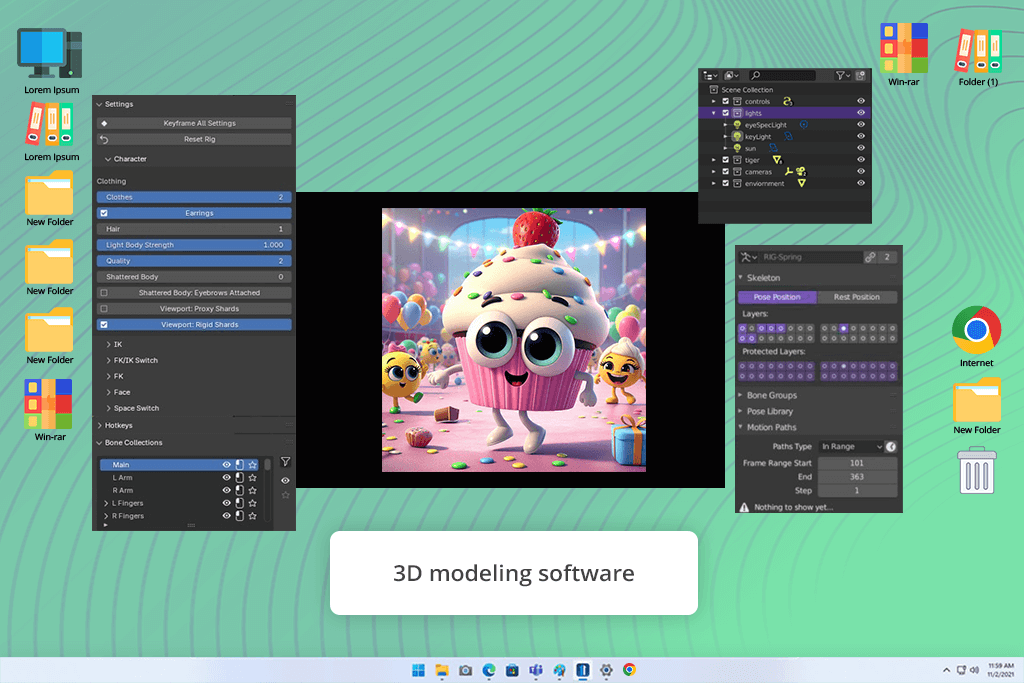This screenshot has height=683, width=1024.
Task: Click the controls armature data icon
Action: click(x=788, y=101)
